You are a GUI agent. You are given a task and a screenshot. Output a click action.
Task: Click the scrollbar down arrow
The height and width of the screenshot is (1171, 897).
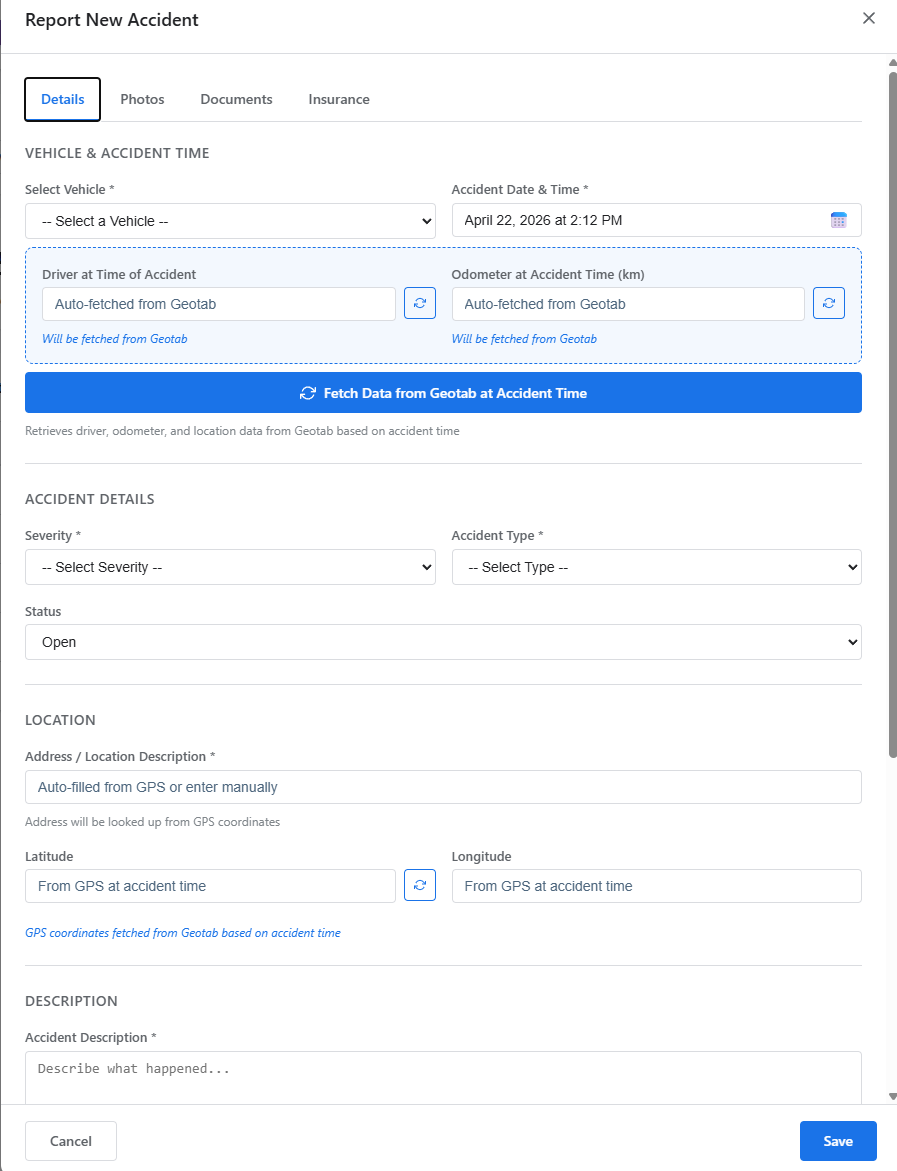click(x=893, y=1096)
